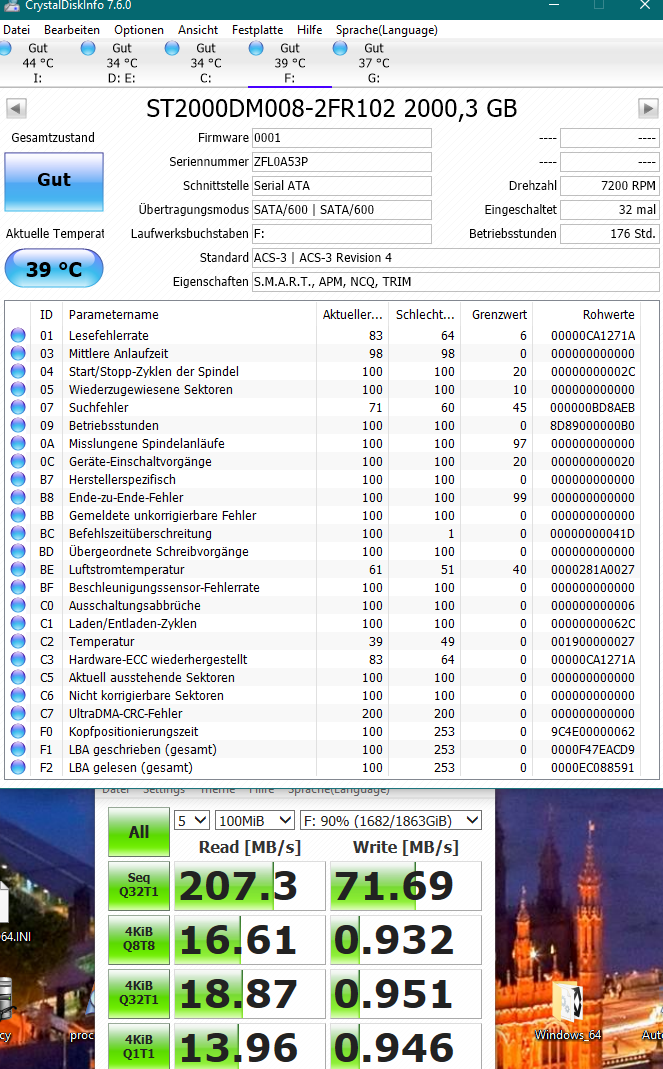This screenshot has width=663, height=1069.
Task: Run the Seq Q32T1 benchmark
Action: [x=139, y=885]
